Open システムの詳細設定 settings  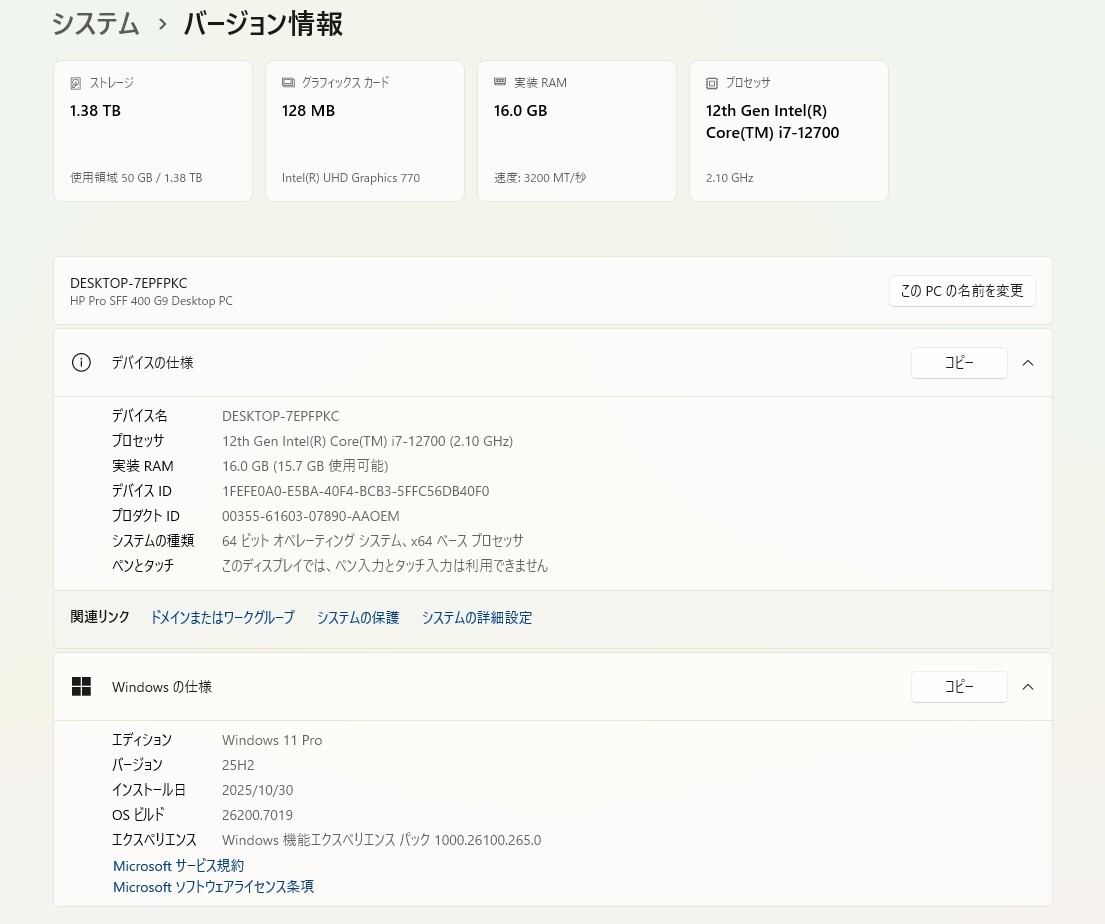click(477, 617)
